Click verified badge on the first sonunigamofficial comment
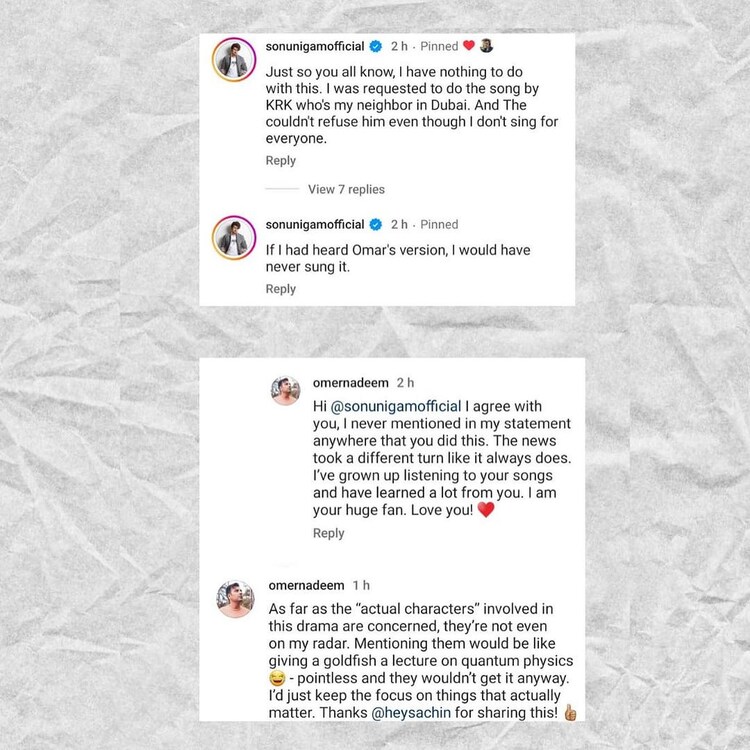The image size is (750, 750). pyautogui.click(x=376, y=46)
